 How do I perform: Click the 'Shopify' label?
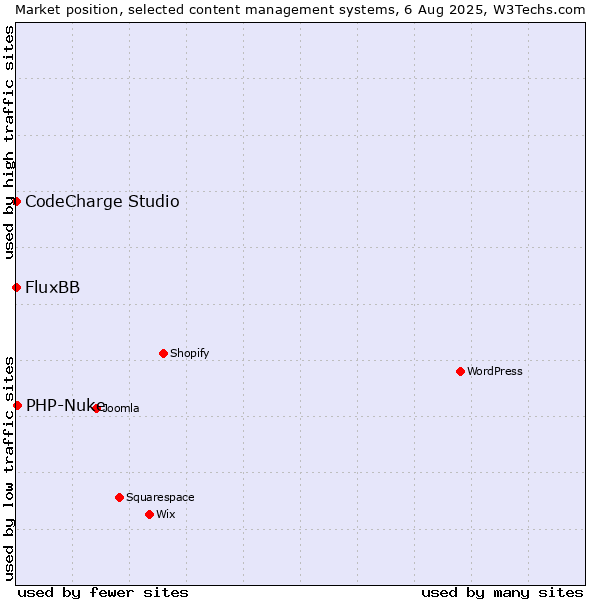click(189, 353)
